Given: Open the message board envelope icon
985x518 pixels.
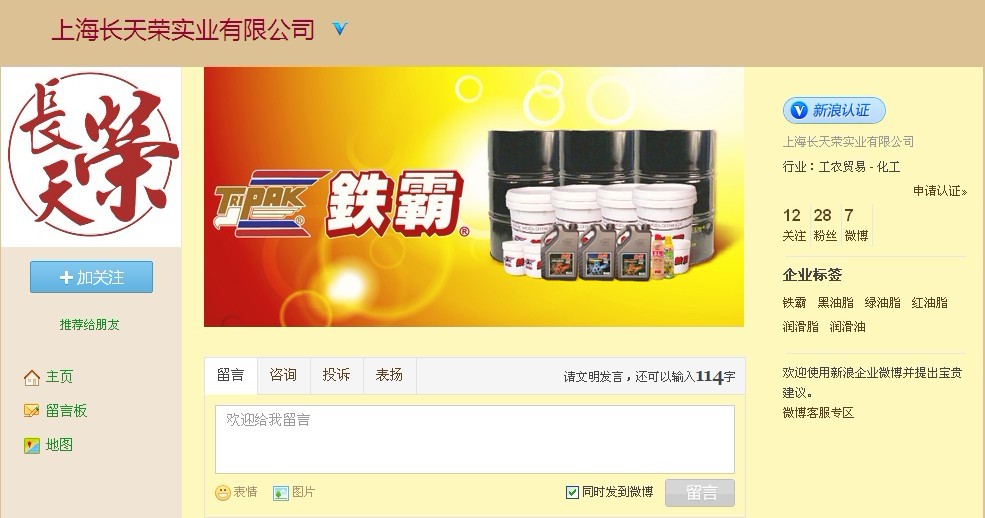Looking at the screenshot, I should (31, 411).
